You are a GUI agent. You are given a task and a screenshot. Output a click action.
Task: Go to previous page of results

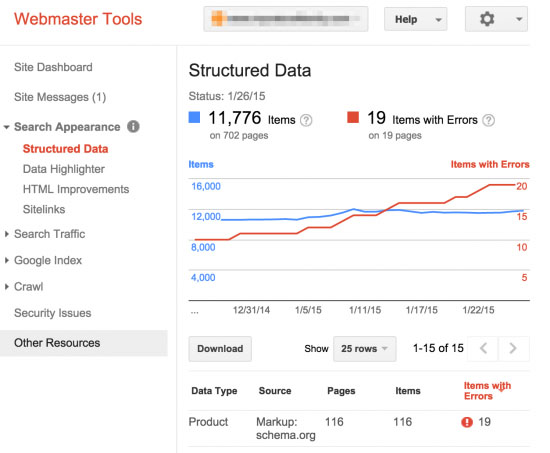tap(483, 348)
